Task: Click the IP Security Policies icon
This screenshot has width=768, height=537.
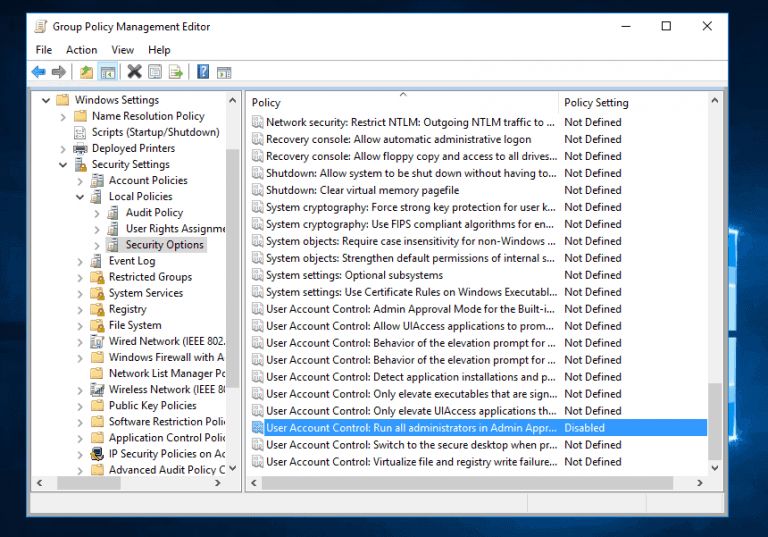Action: pyautogui.click(x=97, y=454)
